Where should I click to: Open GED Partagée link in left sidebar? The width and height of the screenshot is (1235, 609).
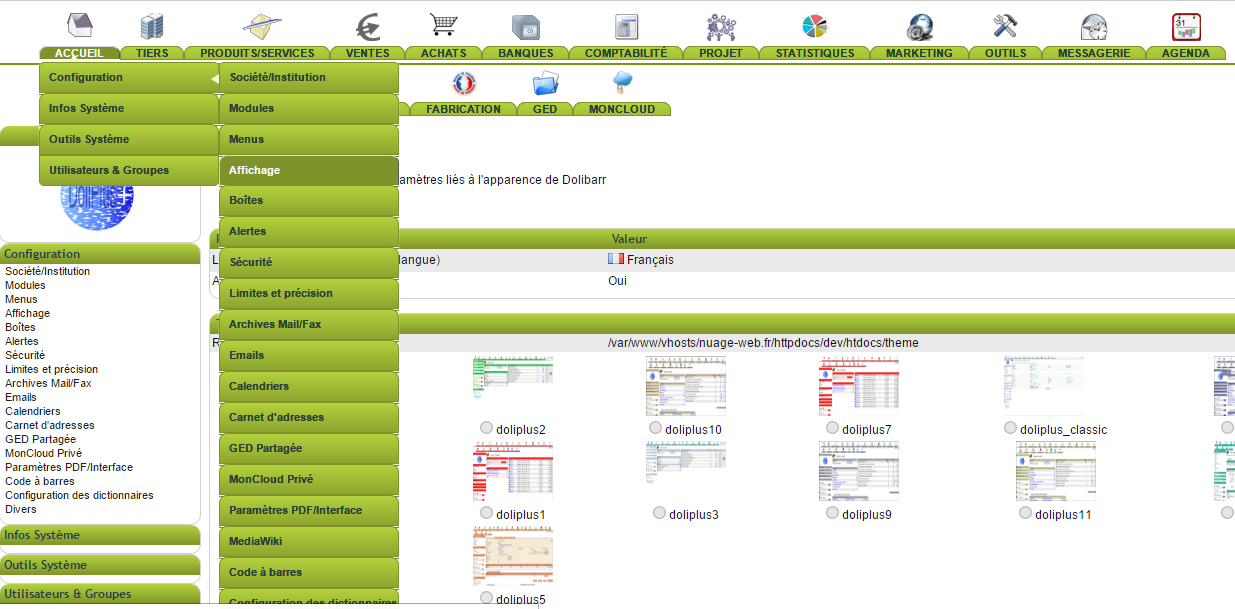40,439
